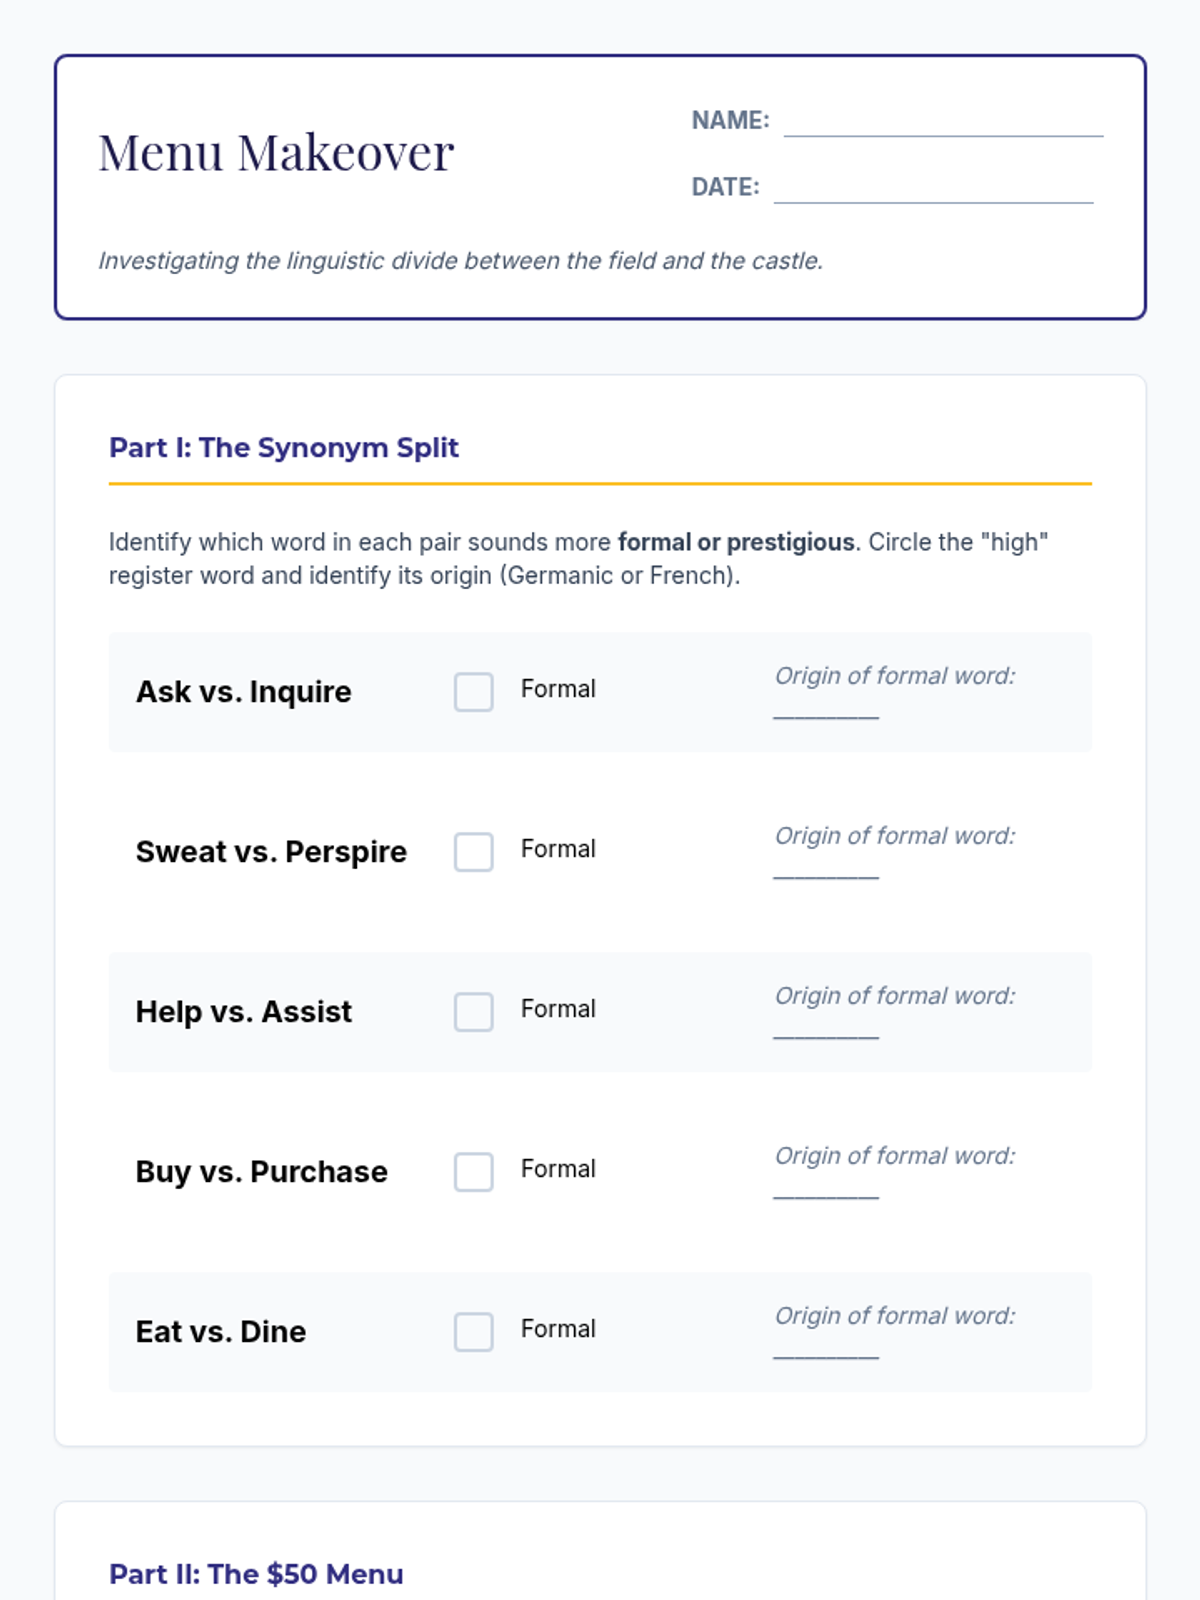The height and width of the screenshot is (1600, 1200).
Task: Click the Buy vs. Purchase word pair
Action: [x=261, y=1172]
